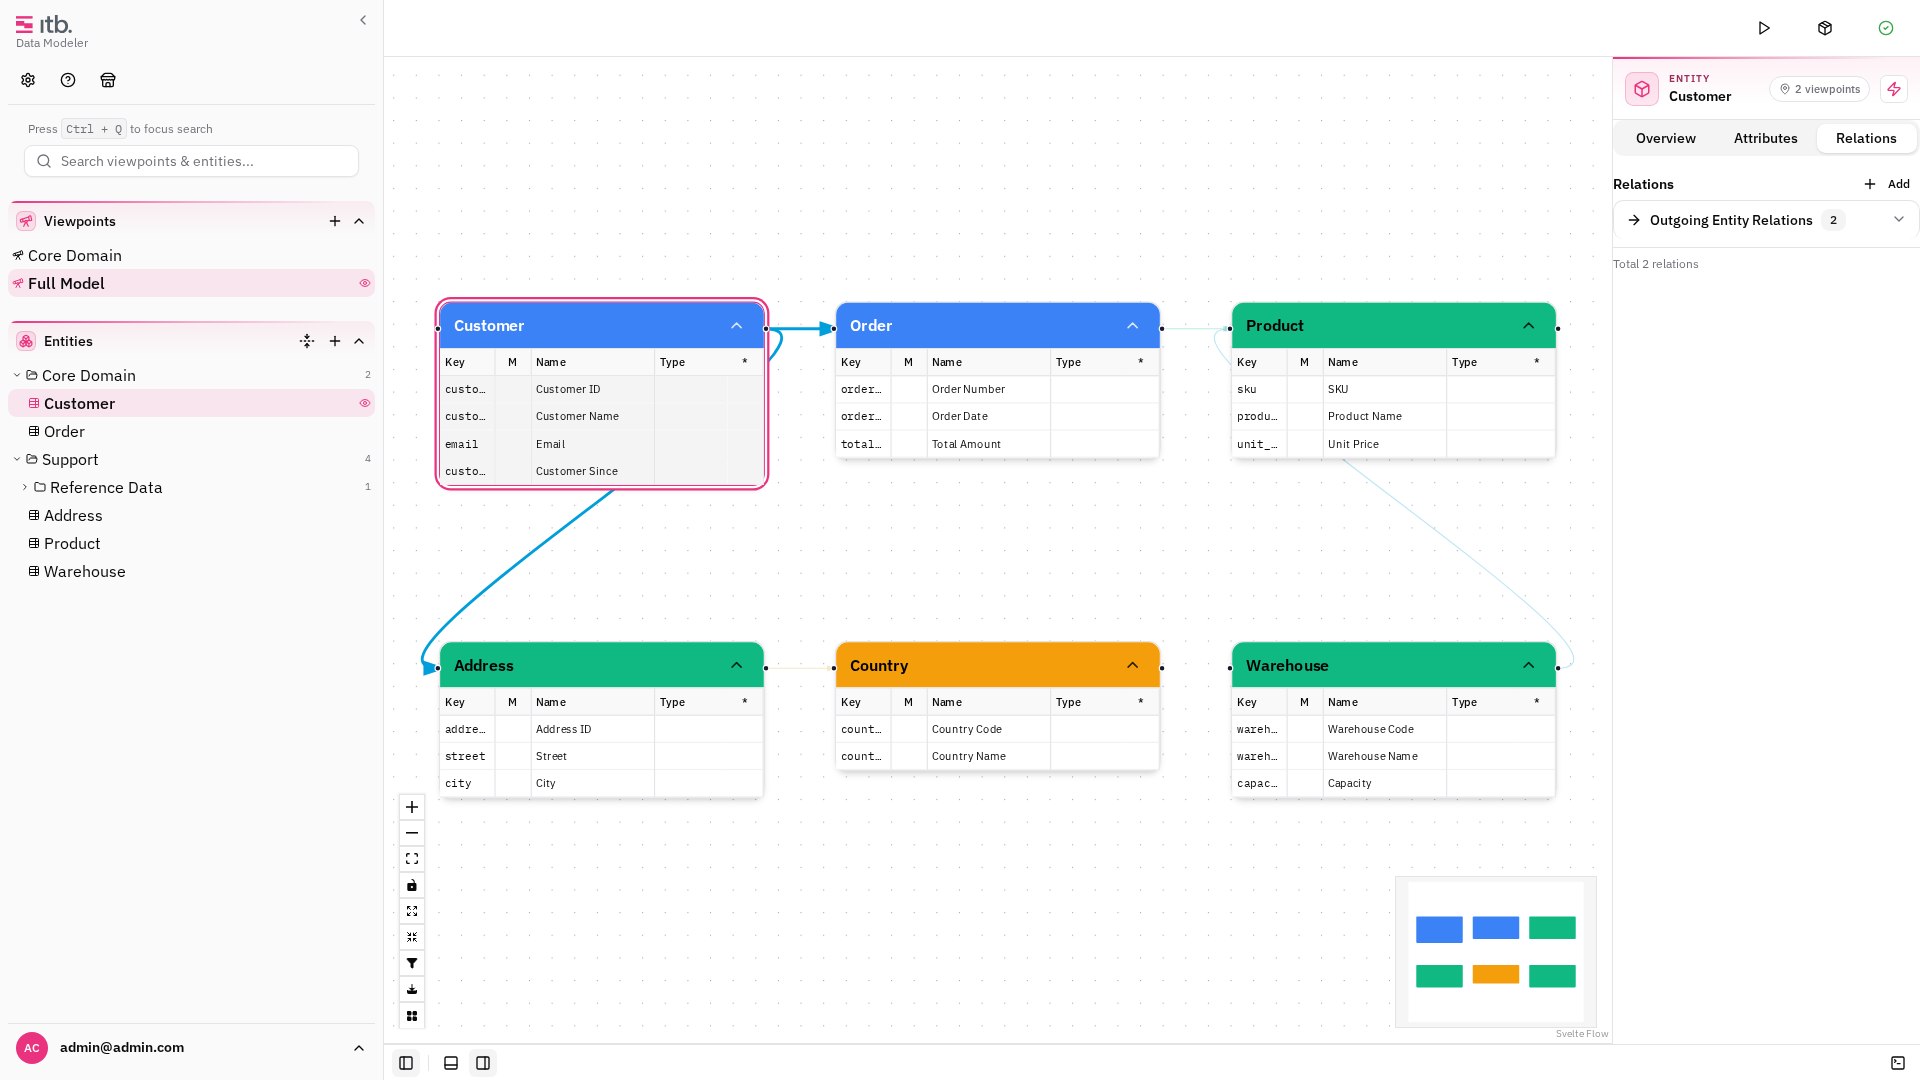Click the lightning bolt icon in entity panel

(x=1894, y=89)
